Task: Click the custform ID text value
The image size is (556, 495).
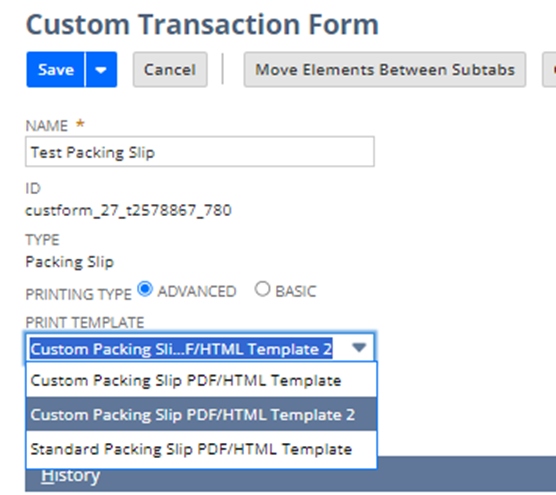Action: [x=128, y=211]
